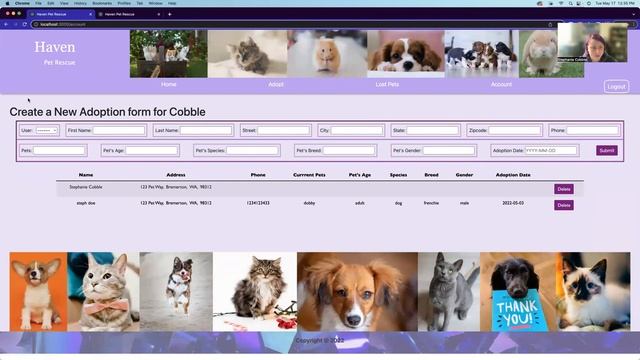The height and width of the screenshot is (360, 640).
Task: Delete the steph doe row
Action: tap(564, 205)
